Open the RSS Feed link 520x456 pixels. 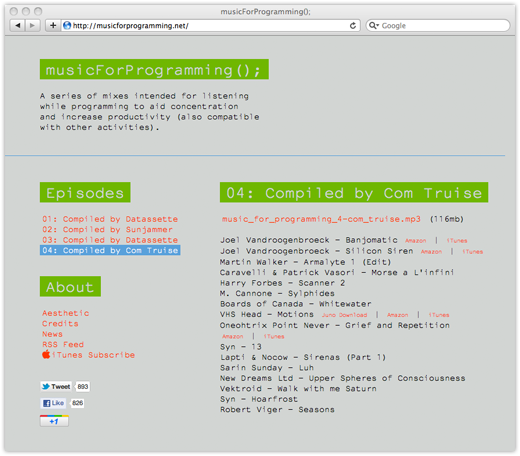pos(63,344)
